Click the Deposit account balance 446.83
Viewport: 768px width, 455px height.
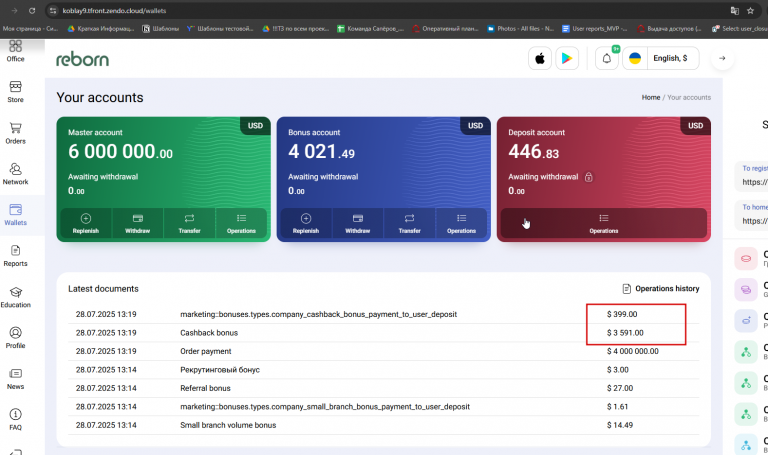533,152
